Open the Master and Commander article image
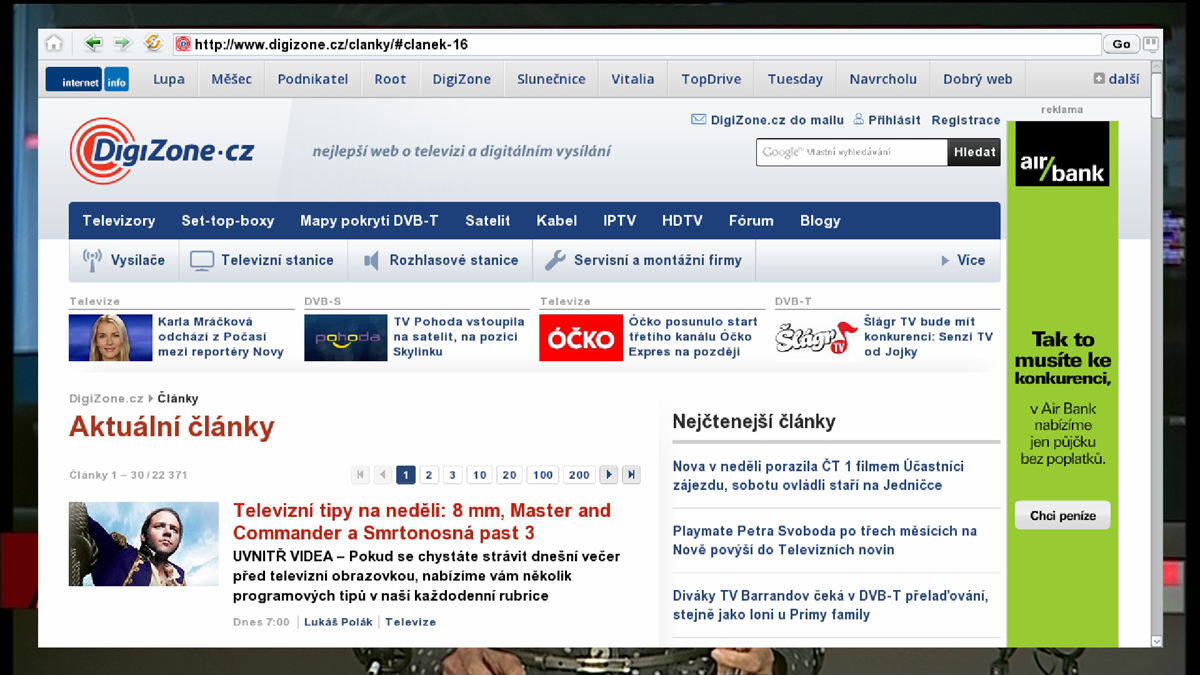Viewport: 1200px width, 675px height. (144, 544)
